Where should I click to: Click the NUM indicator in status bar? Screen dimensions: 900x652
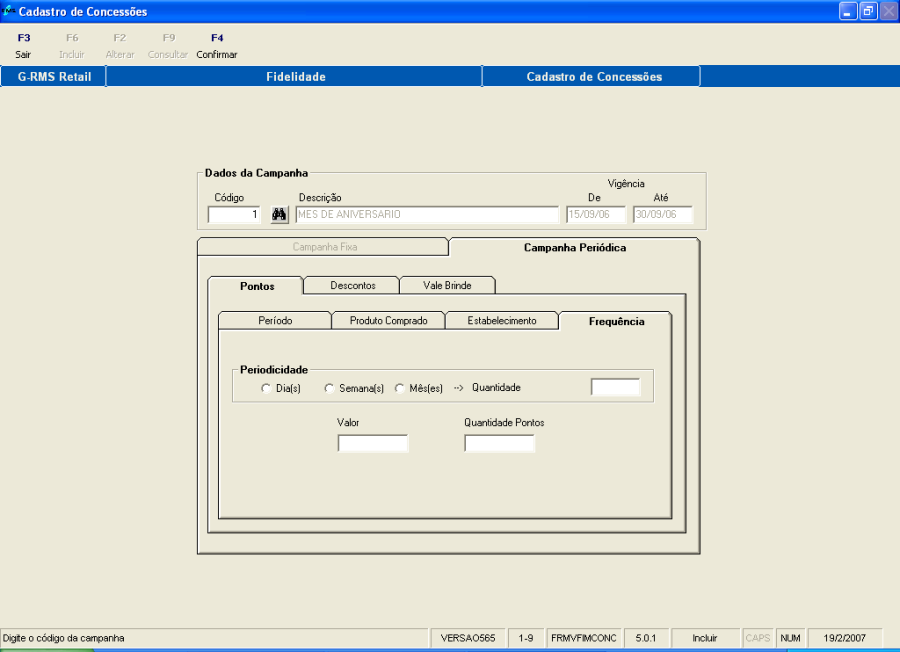[x=790, y=638]
